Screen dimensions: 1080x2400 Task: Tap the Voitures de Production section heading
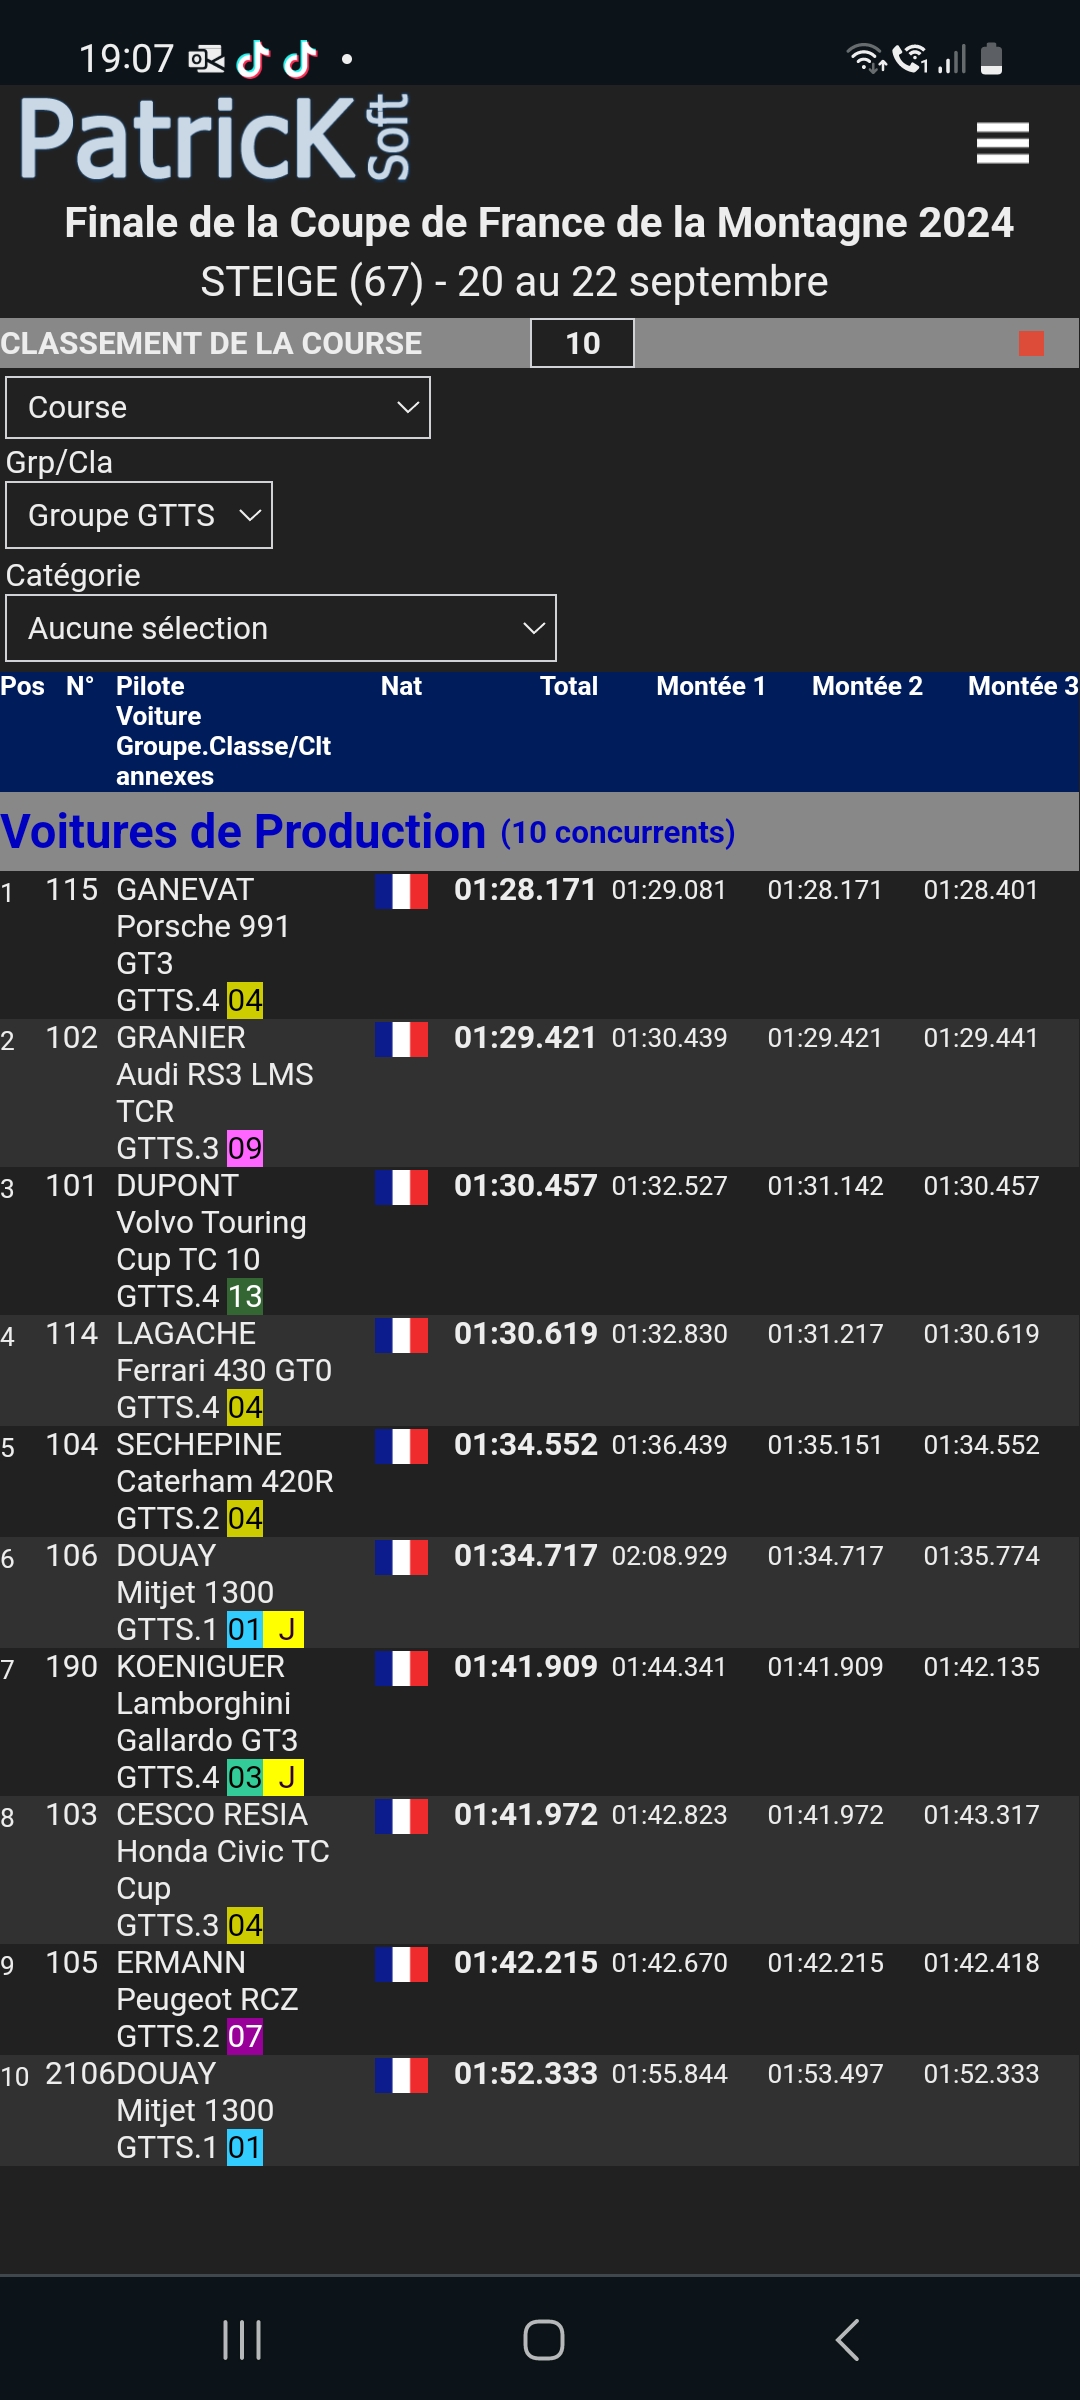(x=243, y=832)
